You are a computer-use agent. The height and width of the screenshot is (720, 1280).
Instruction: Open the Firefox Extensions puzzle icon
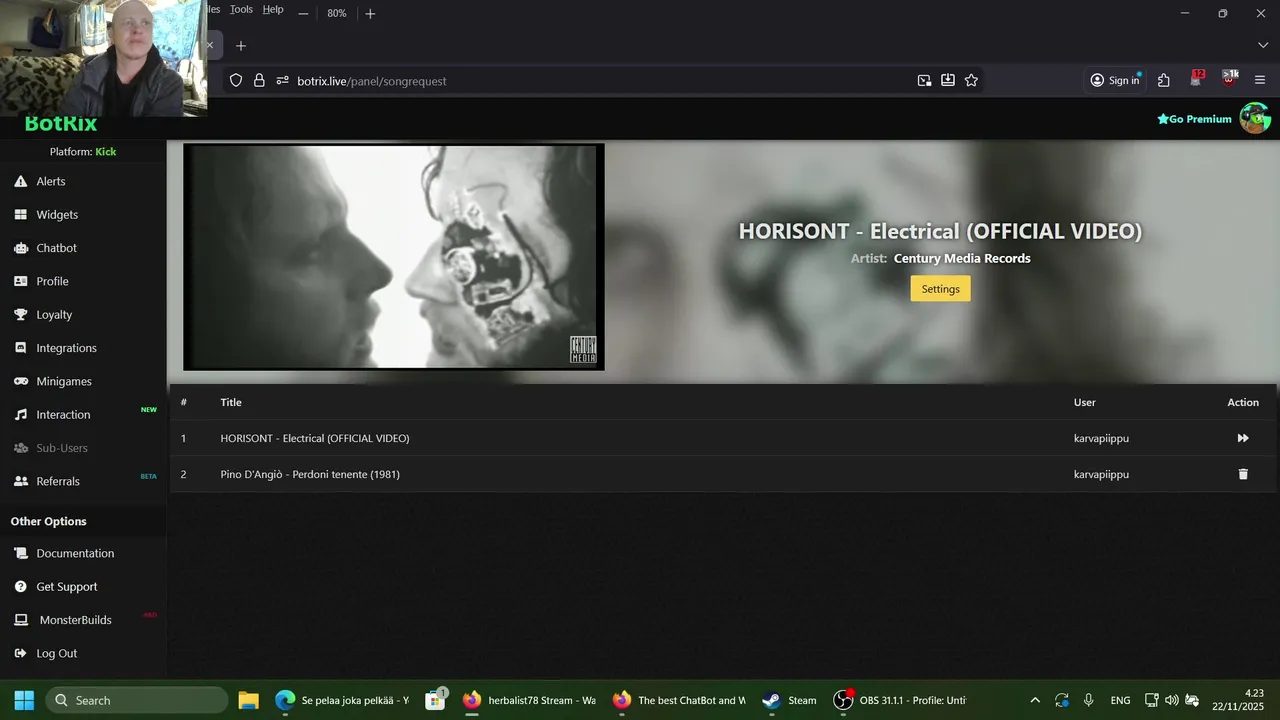1163,81
